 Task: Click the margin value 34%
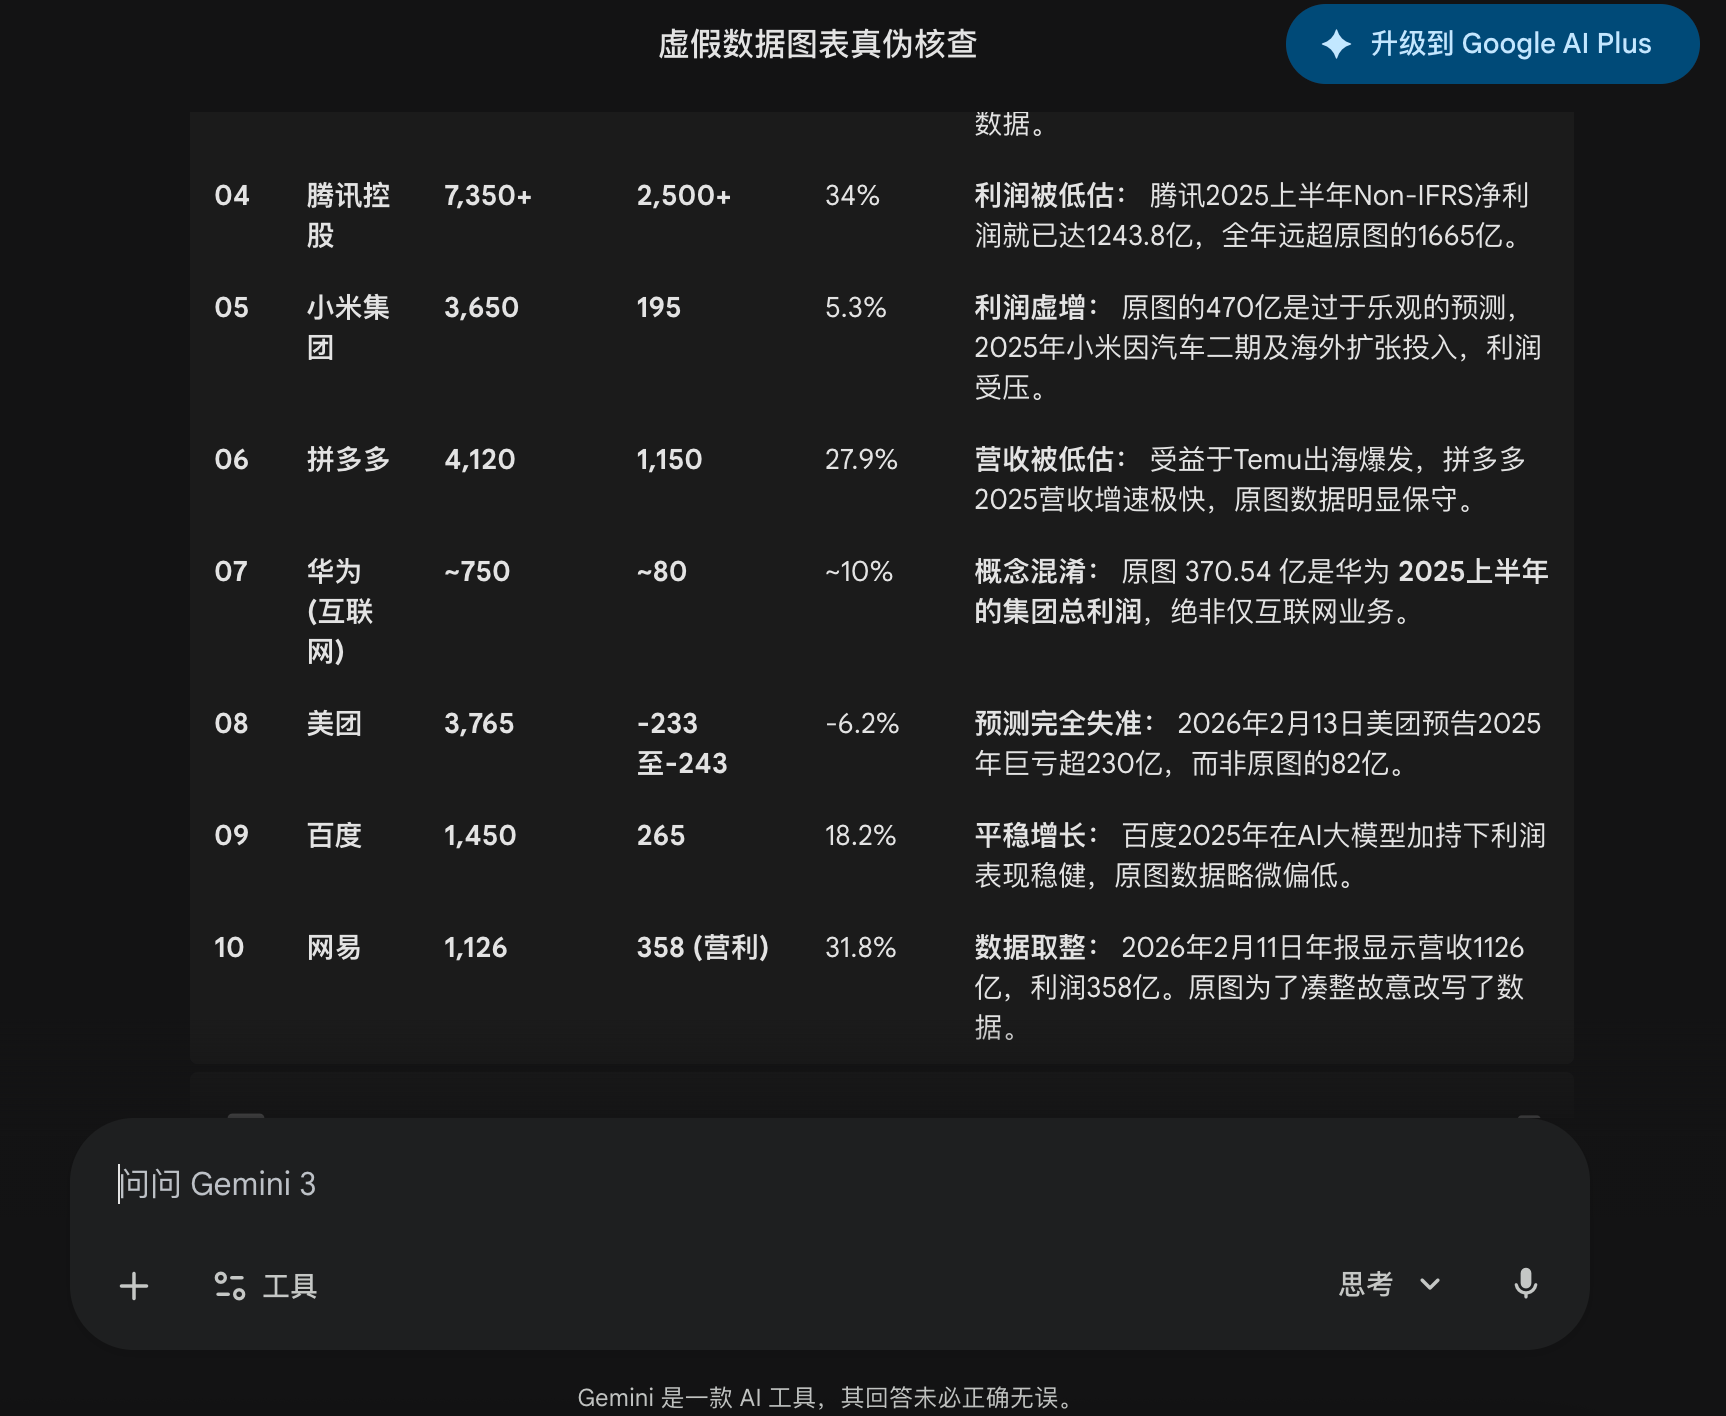coord(852,195)
